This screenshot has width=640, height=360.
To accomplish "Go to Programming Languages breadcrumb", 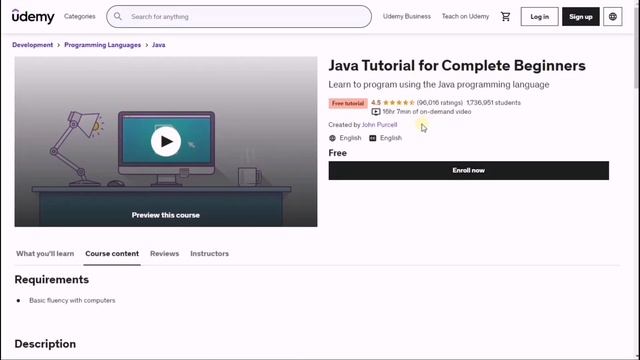I will 102,45.
